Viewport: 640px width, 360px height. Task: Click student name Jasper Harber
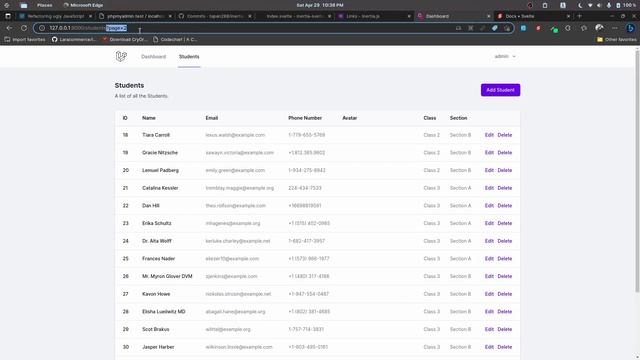coord(158,347)
